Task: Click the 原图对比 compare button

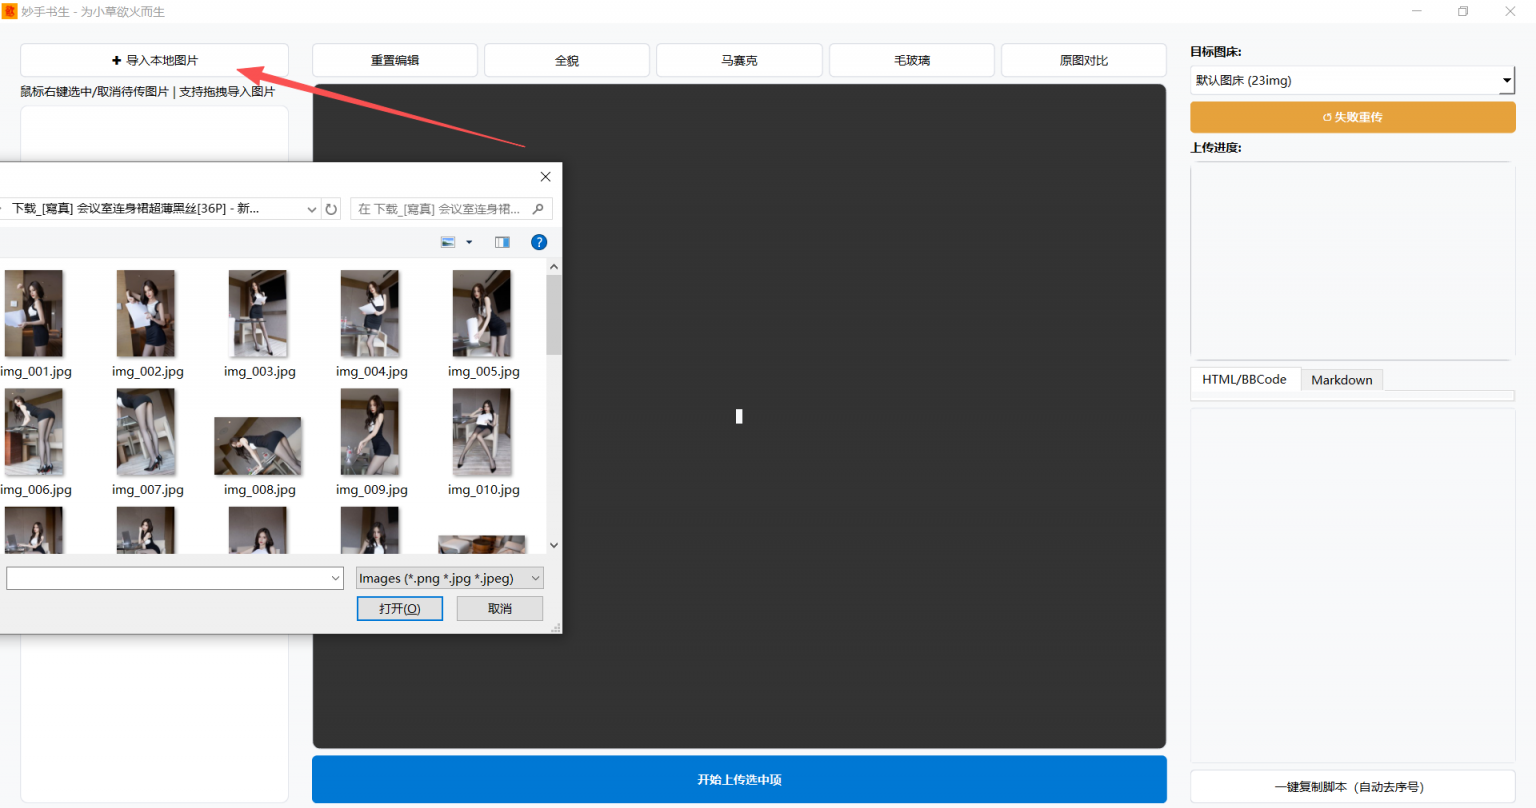Action: [x=1083, y=60]
